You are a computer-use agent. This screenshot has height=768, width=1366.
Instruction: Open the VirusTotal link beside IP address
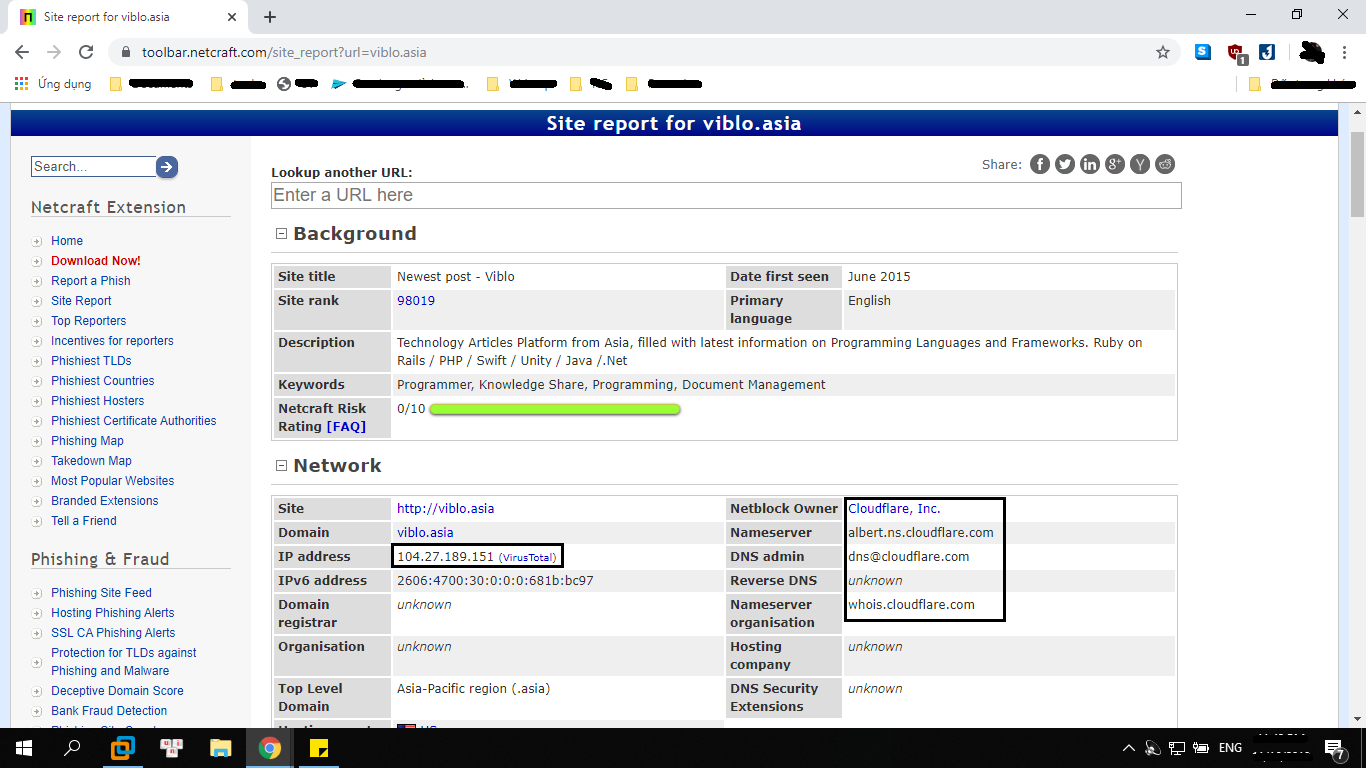point(527,558)
